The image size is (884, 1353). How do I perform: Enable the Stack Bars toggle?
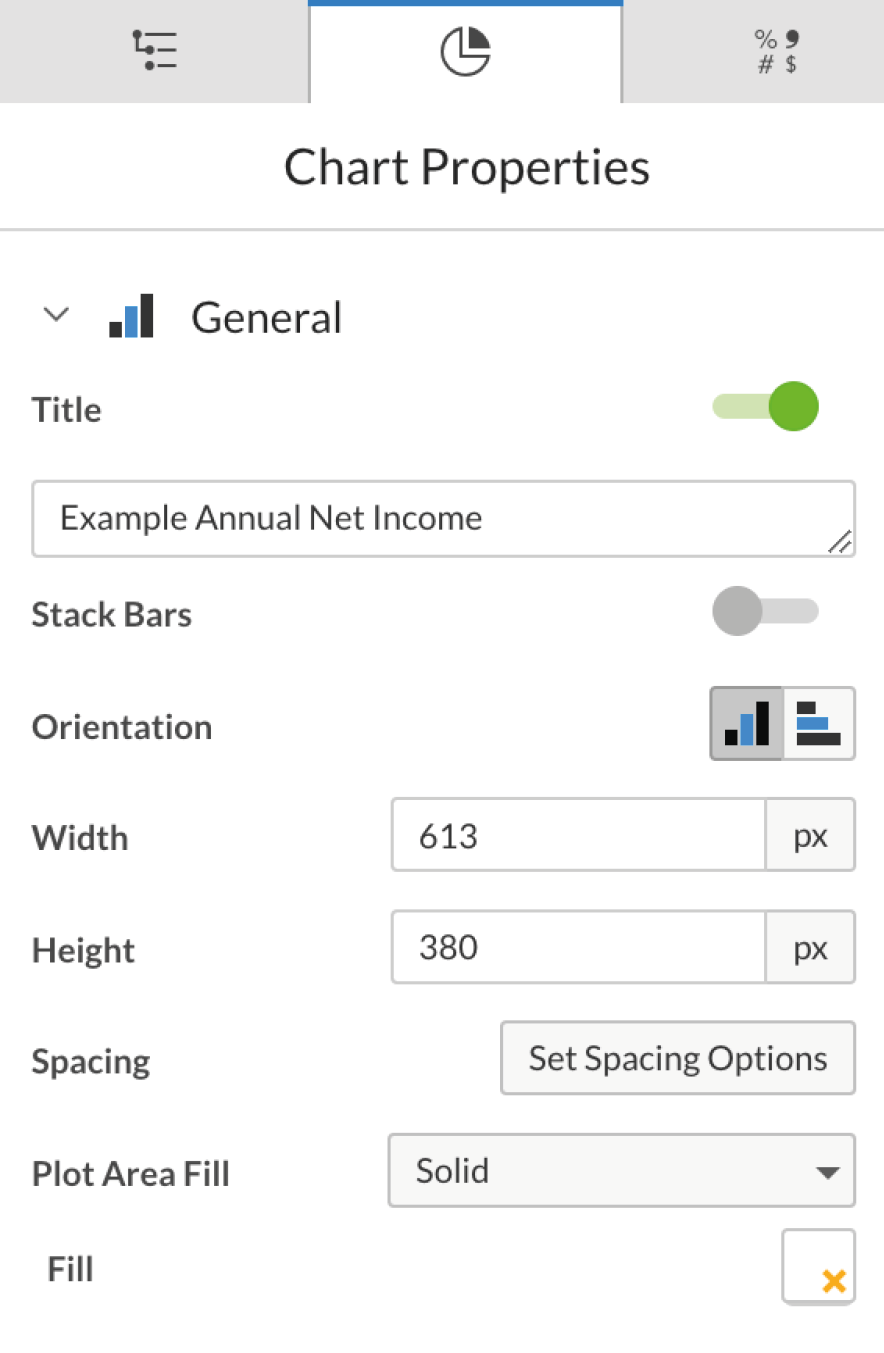[765, 611]
